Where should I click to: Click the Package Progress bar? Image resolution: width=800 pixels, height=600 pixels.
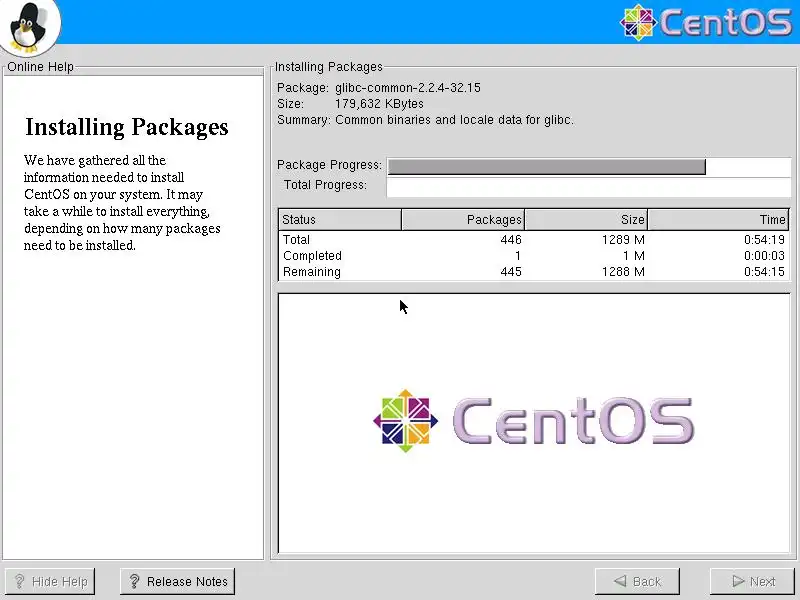pyautogui.click(x=589, y=166)
